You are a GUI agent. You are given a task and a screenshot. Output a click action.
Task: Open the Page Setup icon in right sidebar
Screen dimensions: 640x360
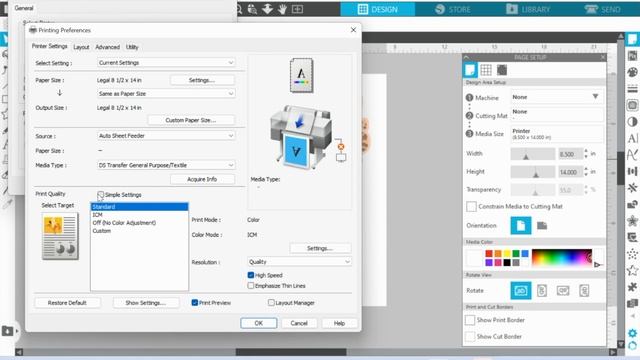click(x=632, y=40)
